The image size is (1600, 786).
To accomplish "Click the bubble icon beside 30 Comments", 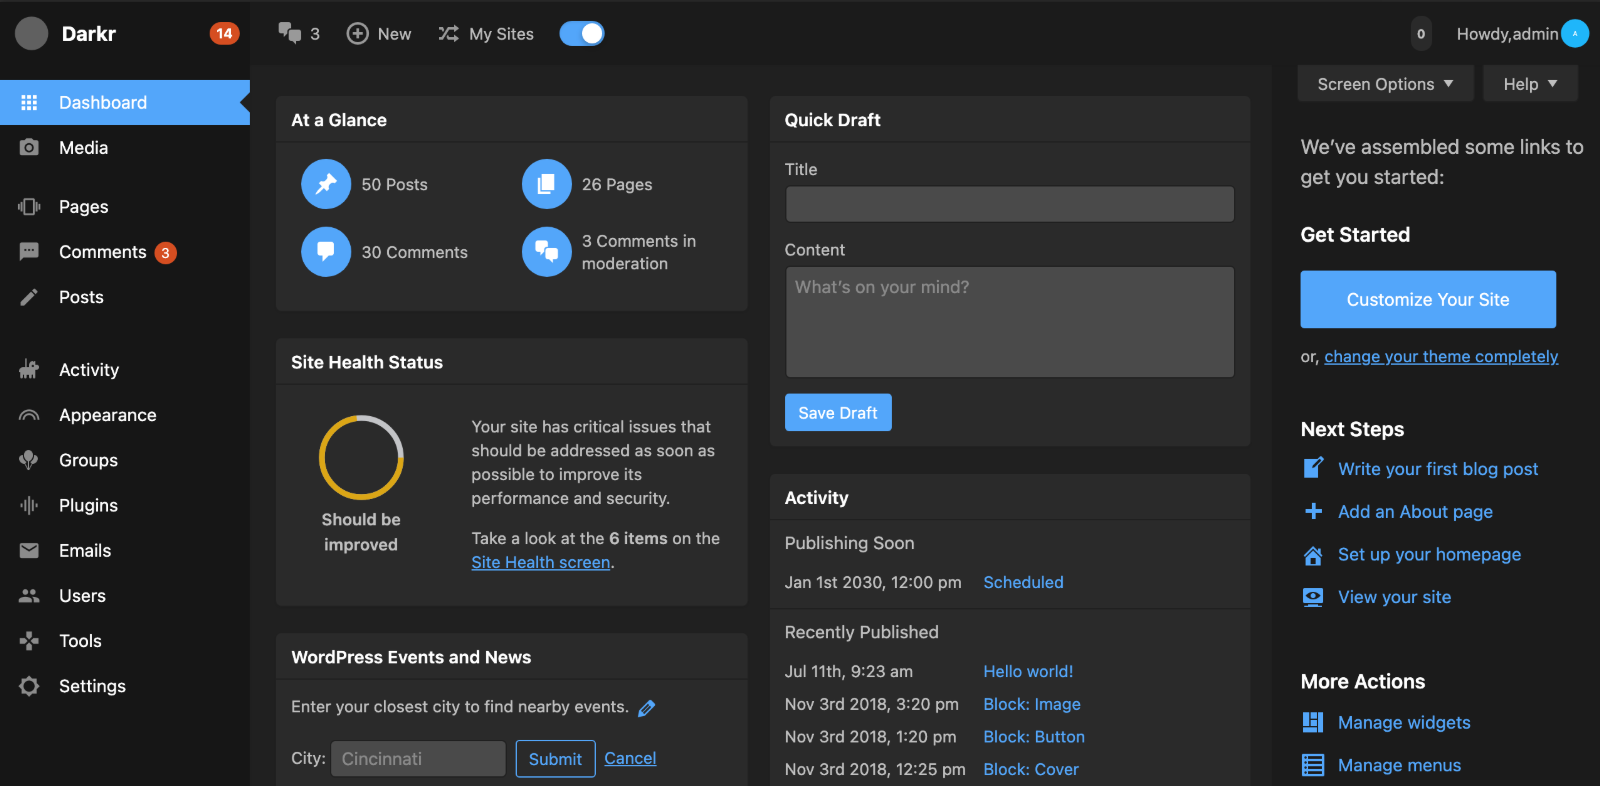I will tap(326, 252).
